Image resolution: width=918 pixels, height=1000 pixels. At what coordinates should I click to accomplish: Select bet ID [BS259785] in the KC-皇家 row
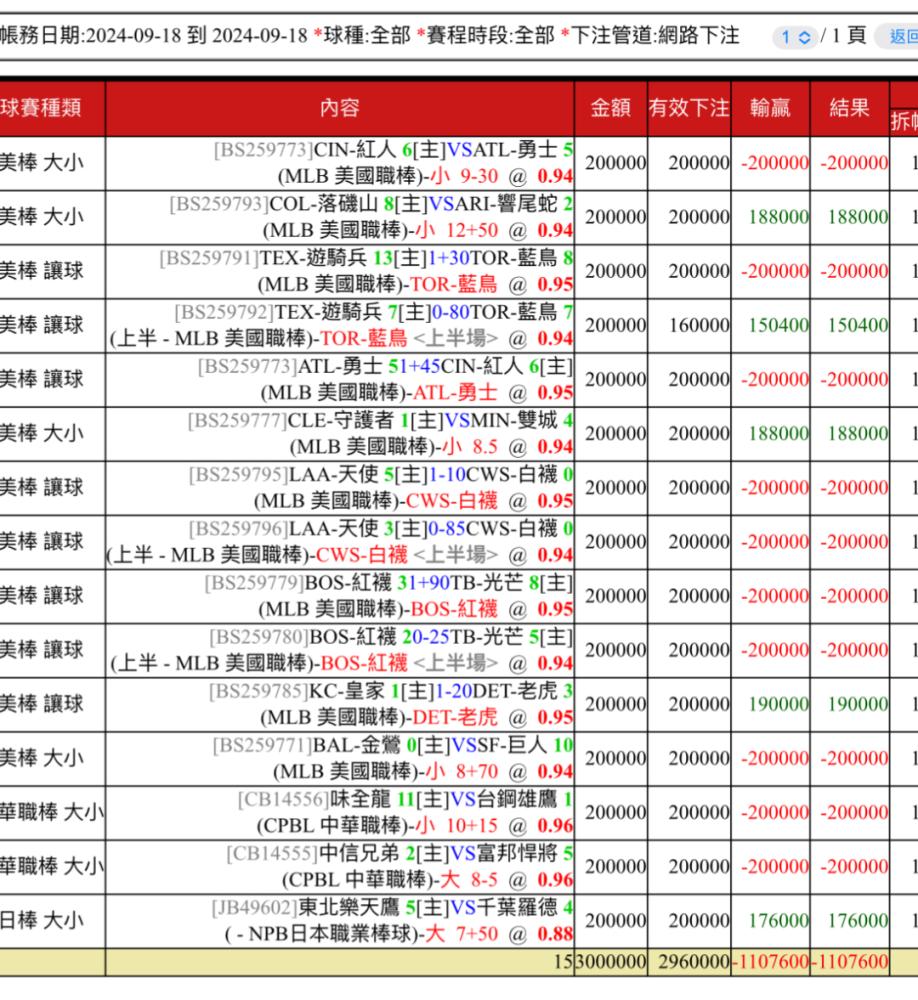point(258,691)
